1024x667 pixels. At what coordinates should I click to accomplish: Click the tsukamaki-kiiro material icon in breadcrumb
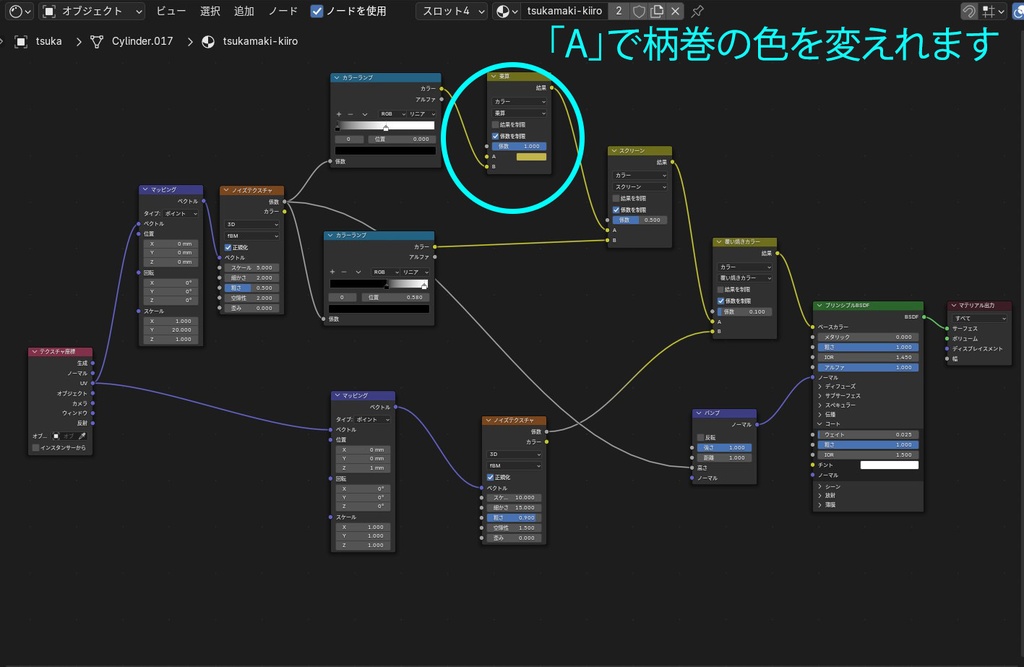click(x=208, y=42)
